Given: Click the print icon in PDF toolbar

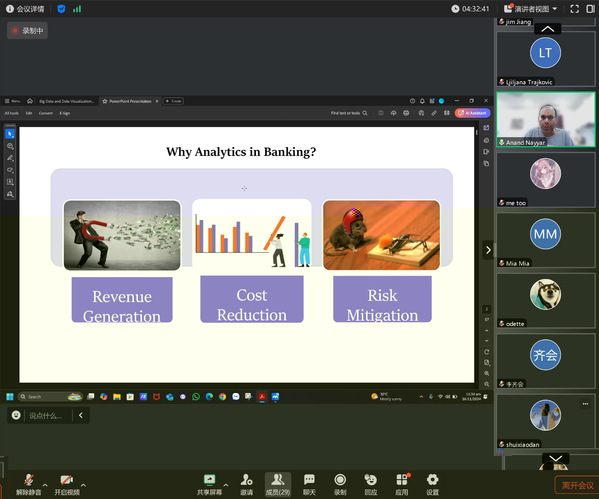Looking at the screenshot, I should pos(406,113).
